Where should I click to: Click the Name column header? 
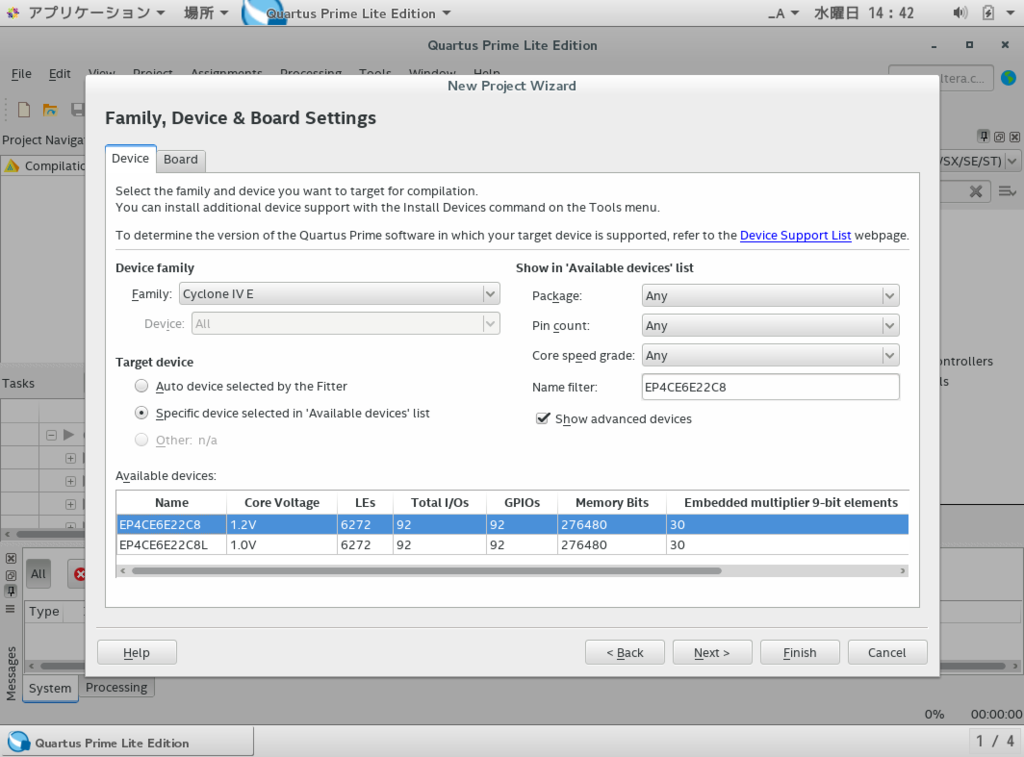click(x=172, y=502)
